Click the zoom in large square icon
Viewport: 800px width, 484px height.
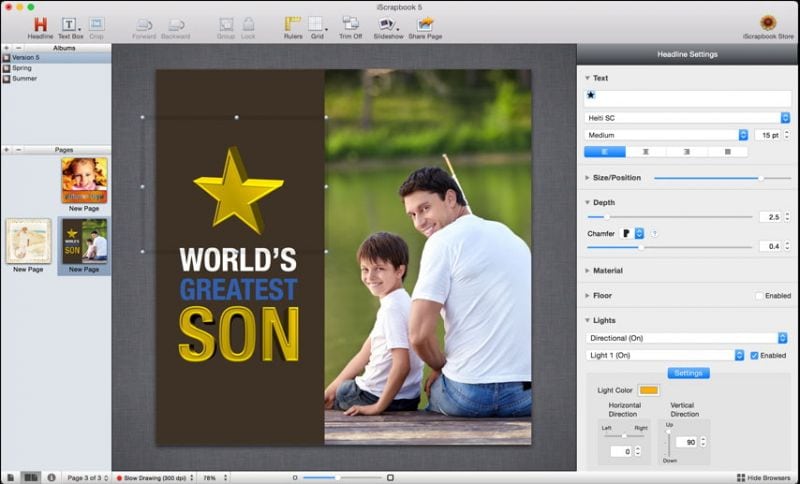[x=390, y=478]
